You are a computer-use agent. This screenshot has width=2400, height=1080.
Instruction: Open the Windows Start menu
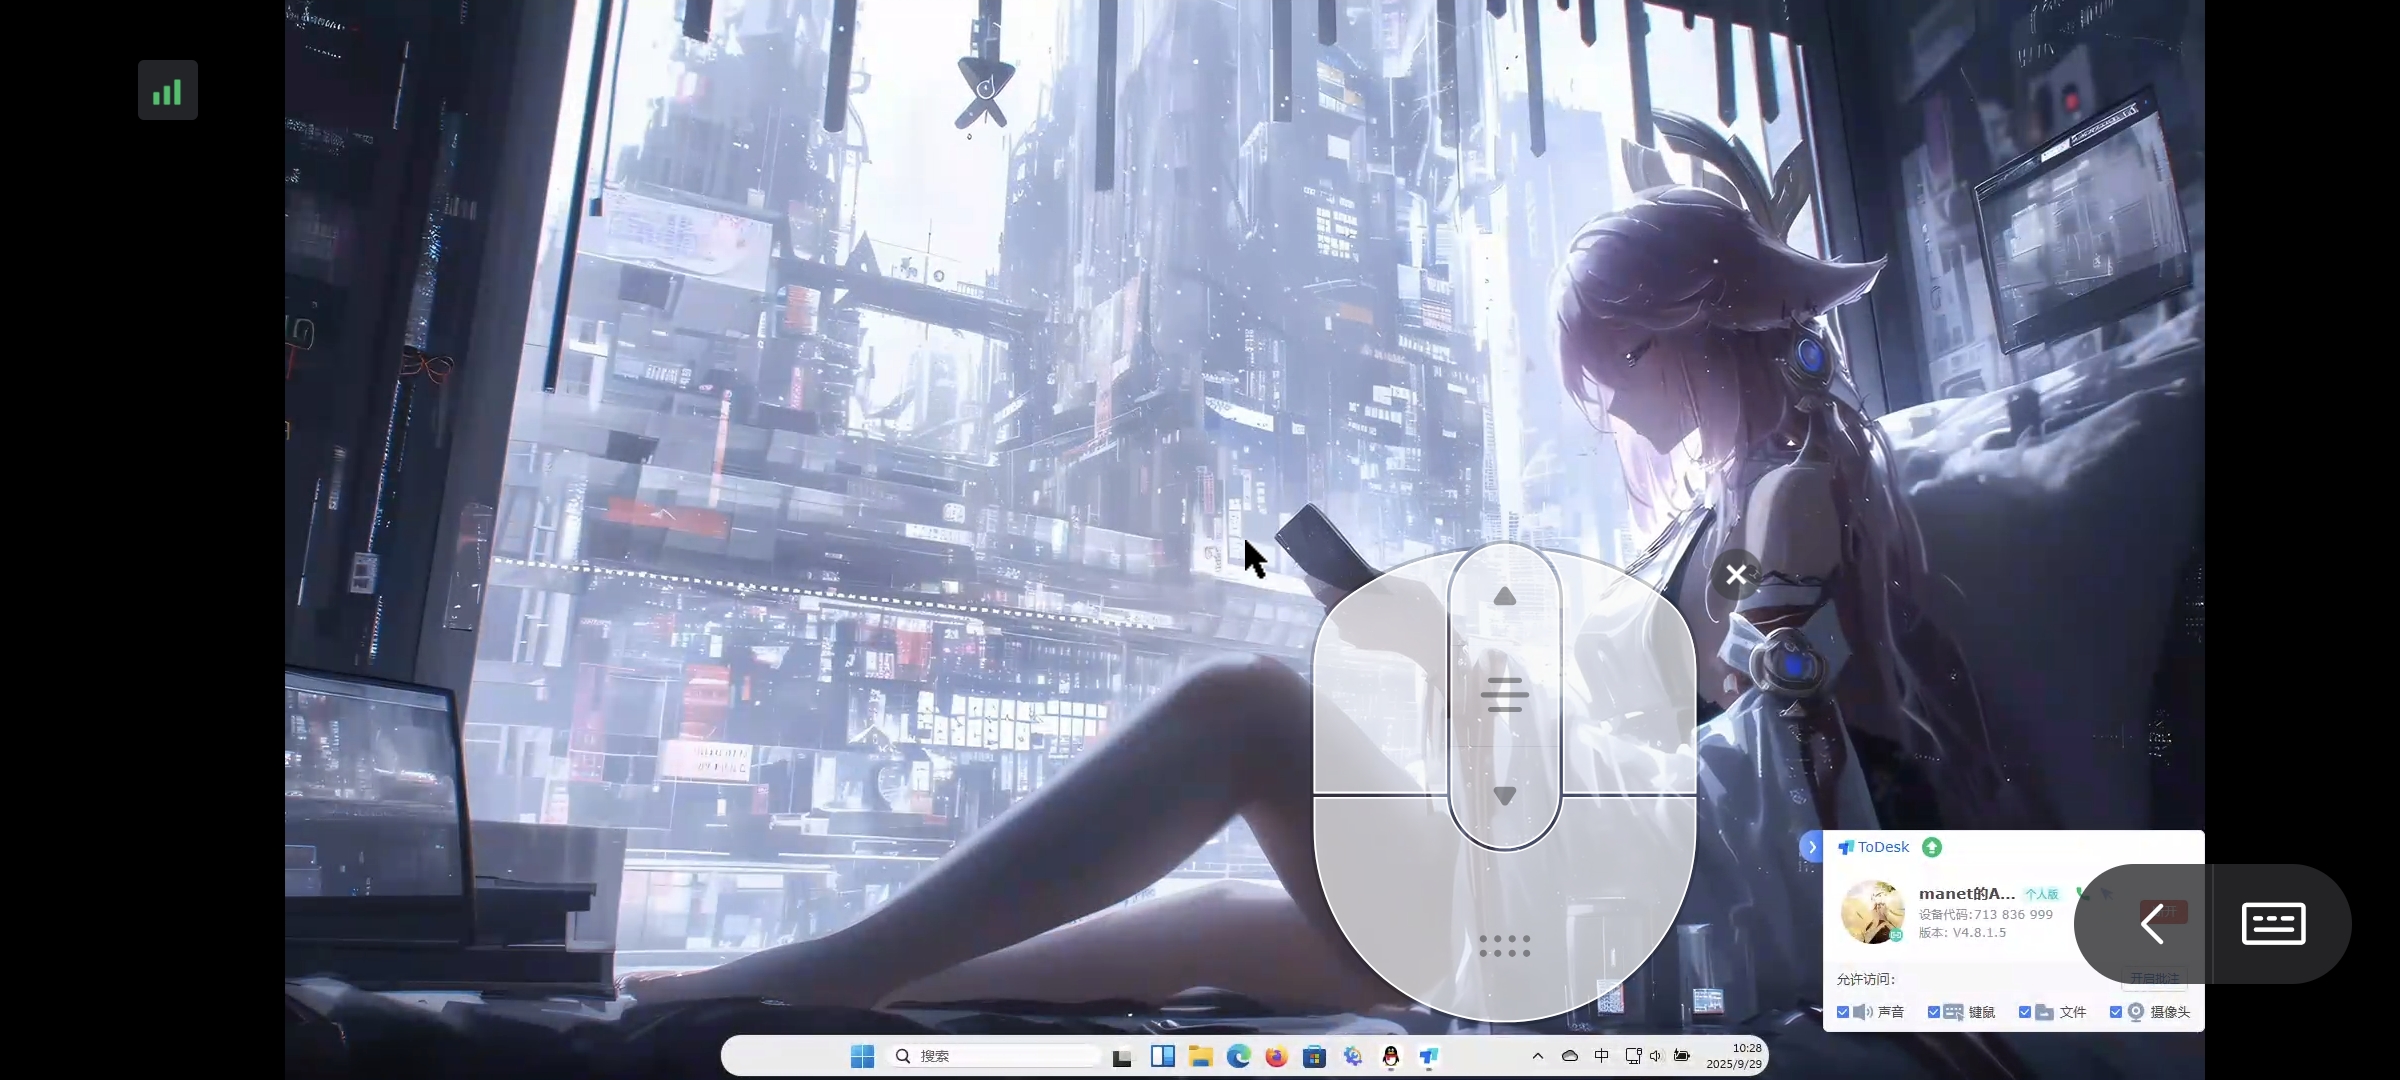tap(862, 1056)
